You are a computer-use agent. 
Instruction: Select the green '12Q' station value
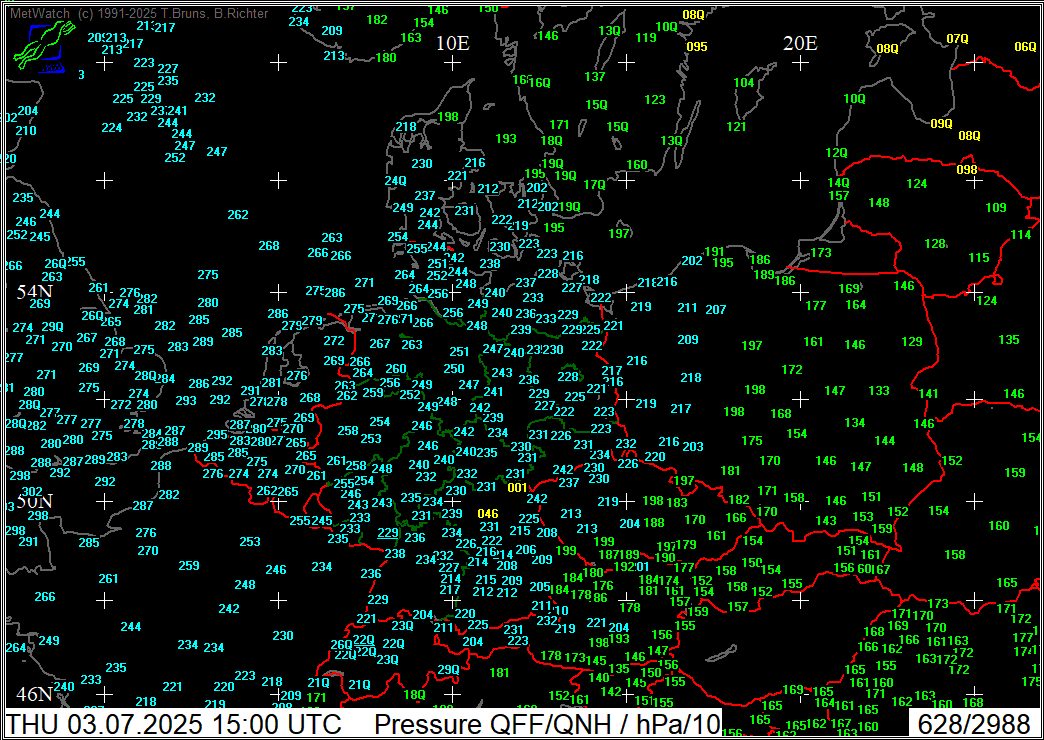836,152
